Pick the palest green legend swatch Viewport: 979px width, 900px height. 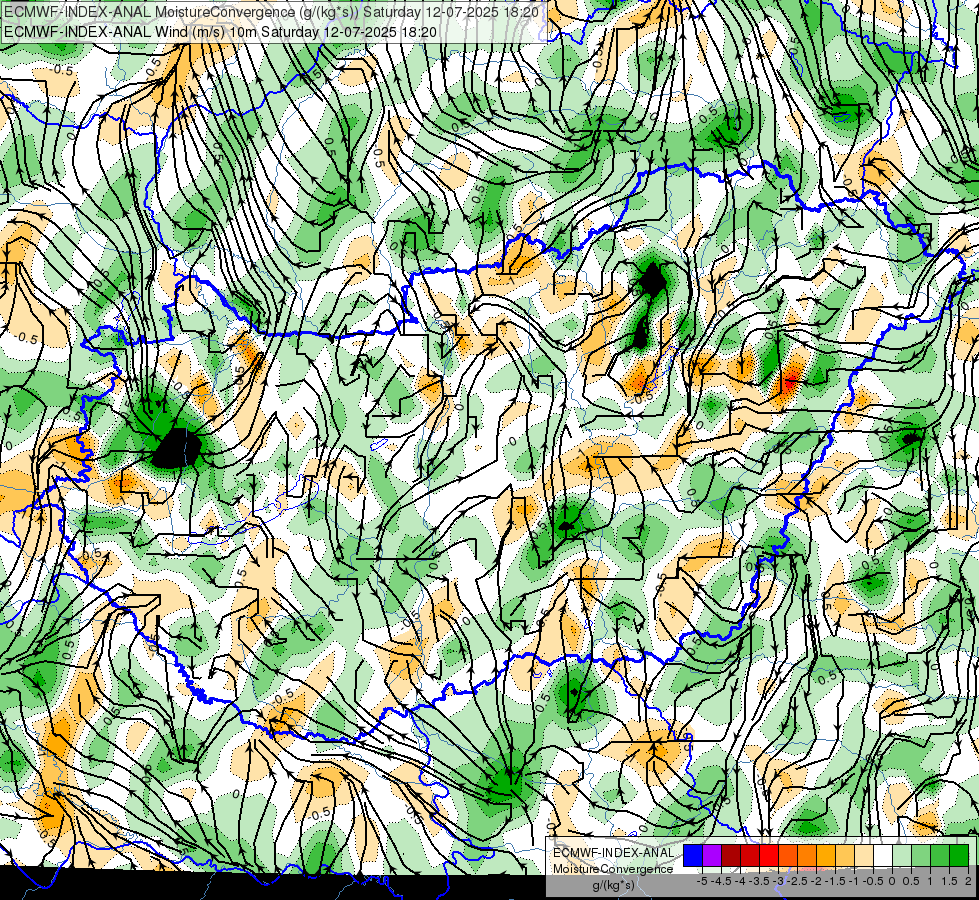point(902,856)
